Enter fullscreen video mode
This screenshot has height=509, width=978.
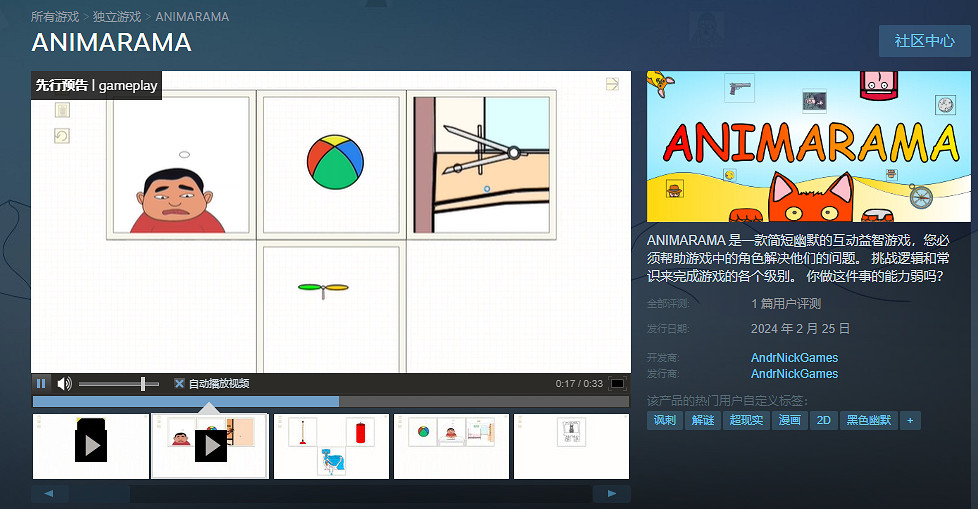(x=617, y=384)
